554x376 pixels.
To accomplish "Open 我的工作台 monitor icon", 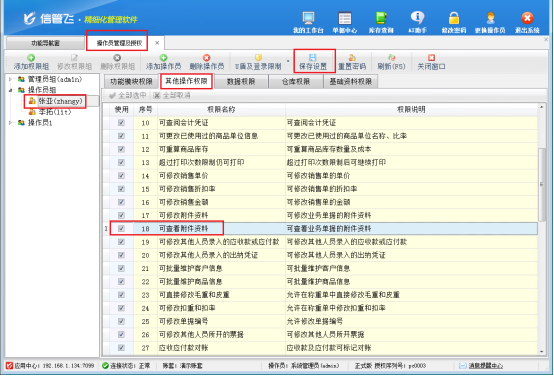I will tap(308, 18).
